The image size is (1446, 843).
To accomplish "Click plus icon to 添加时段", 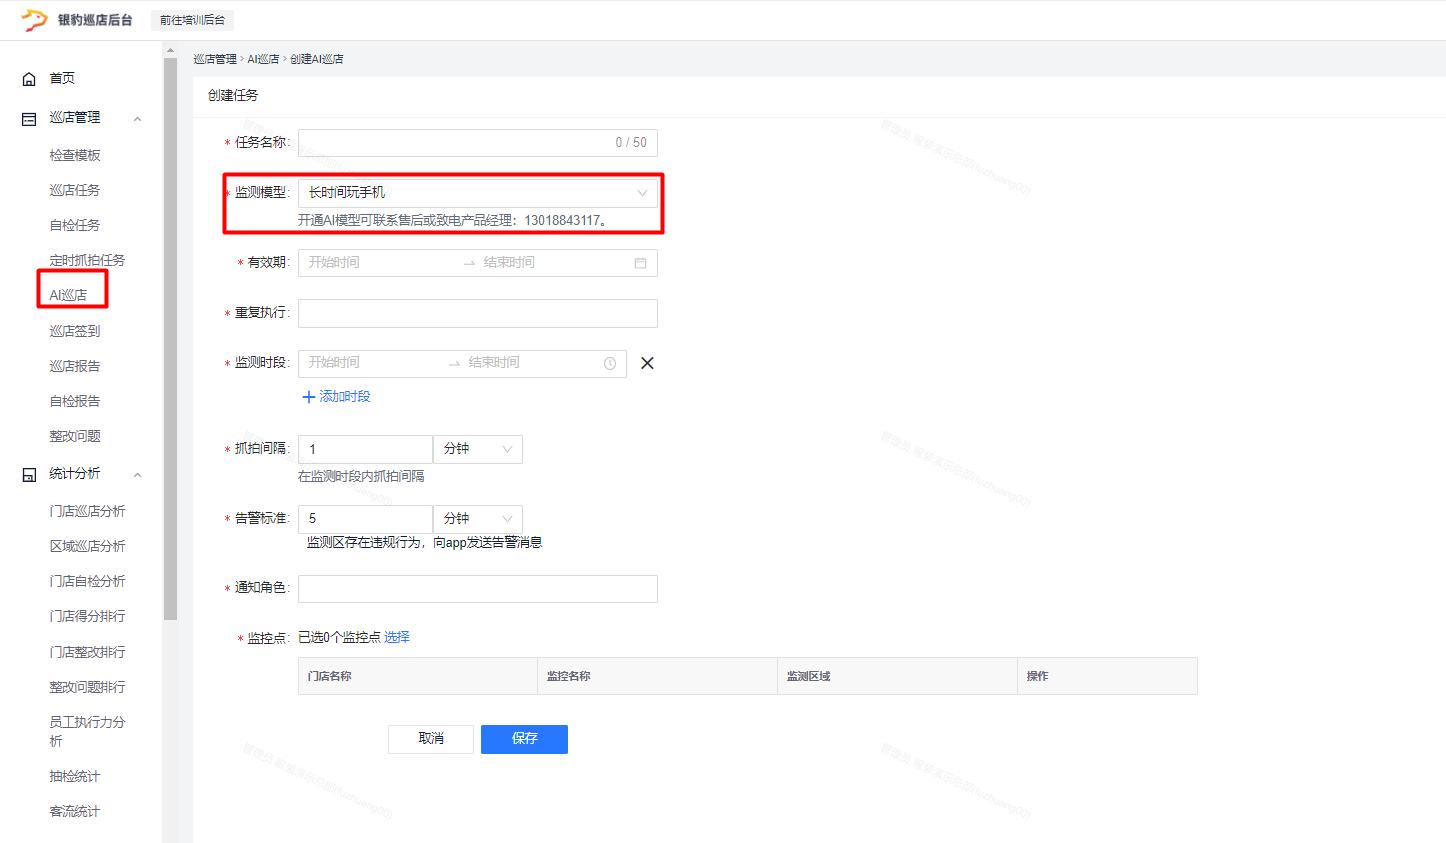I will [x=308, y=397].
